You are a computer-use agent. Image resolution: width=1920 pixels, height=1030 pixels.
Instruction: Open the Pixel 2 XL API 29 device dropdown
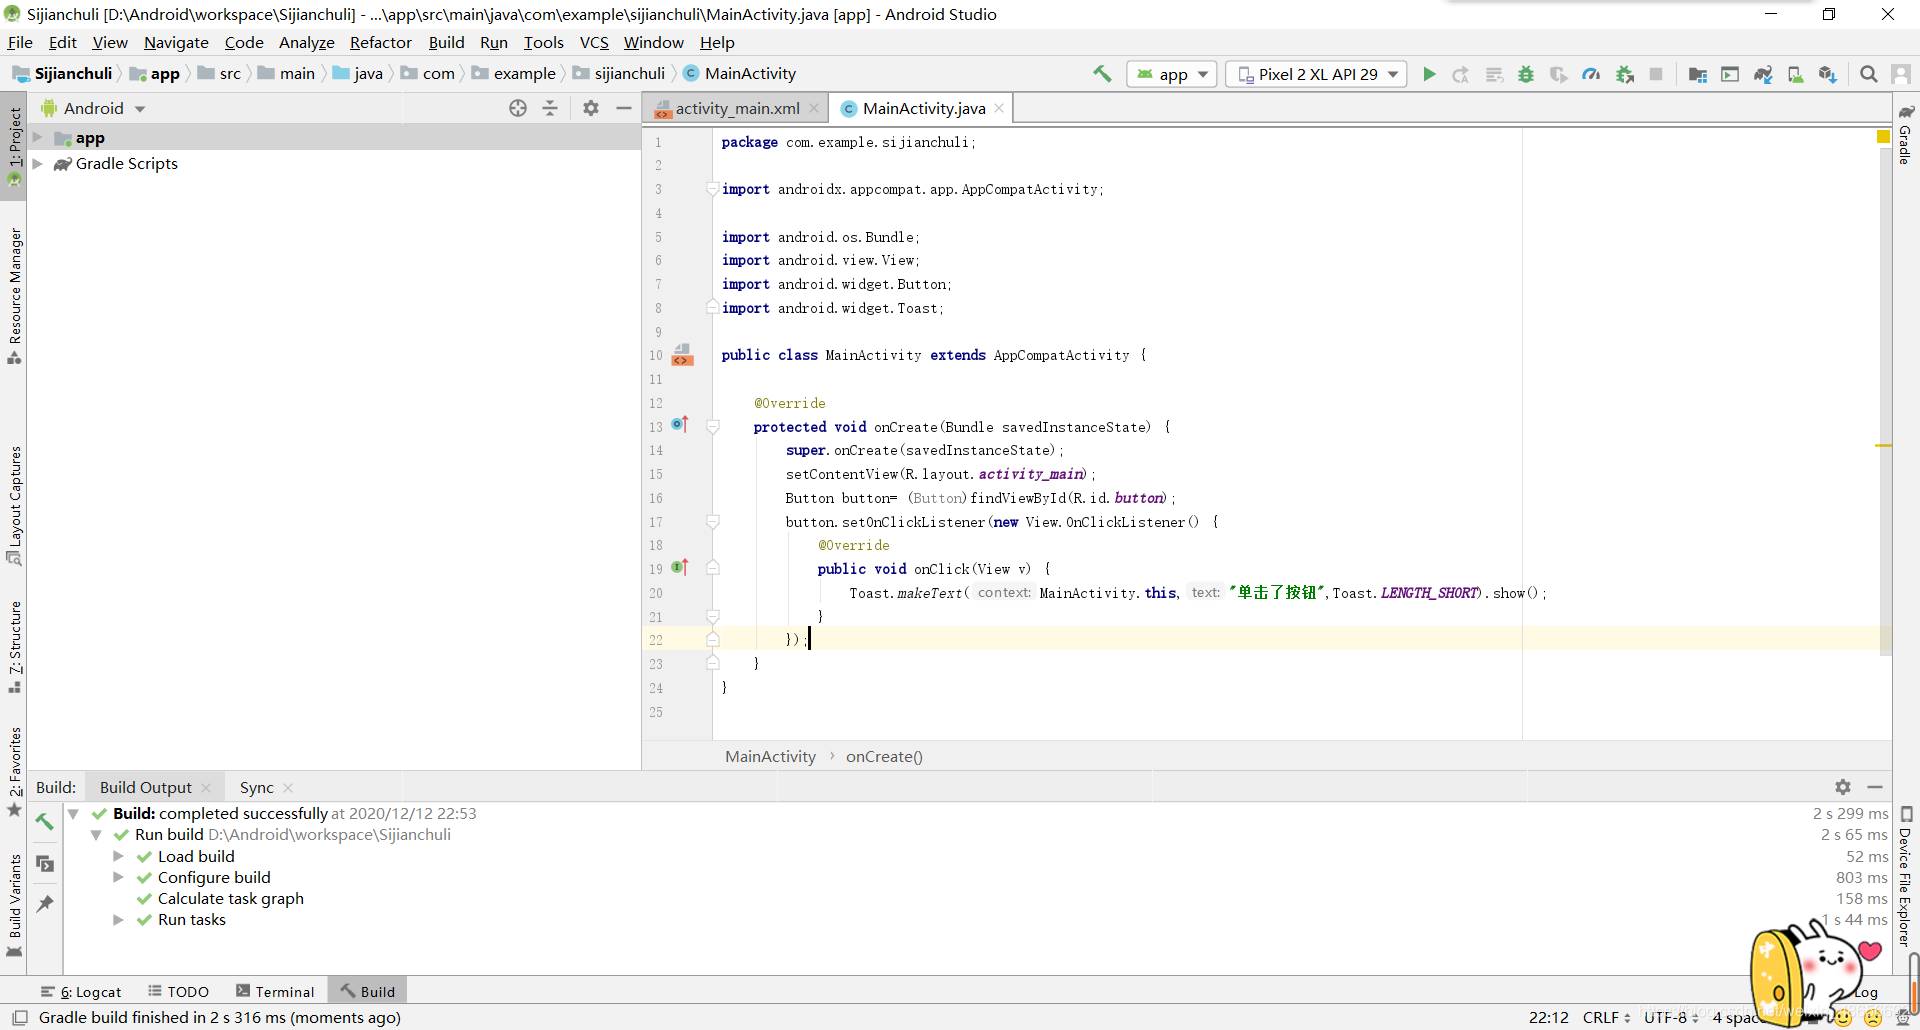(1316, 74)
